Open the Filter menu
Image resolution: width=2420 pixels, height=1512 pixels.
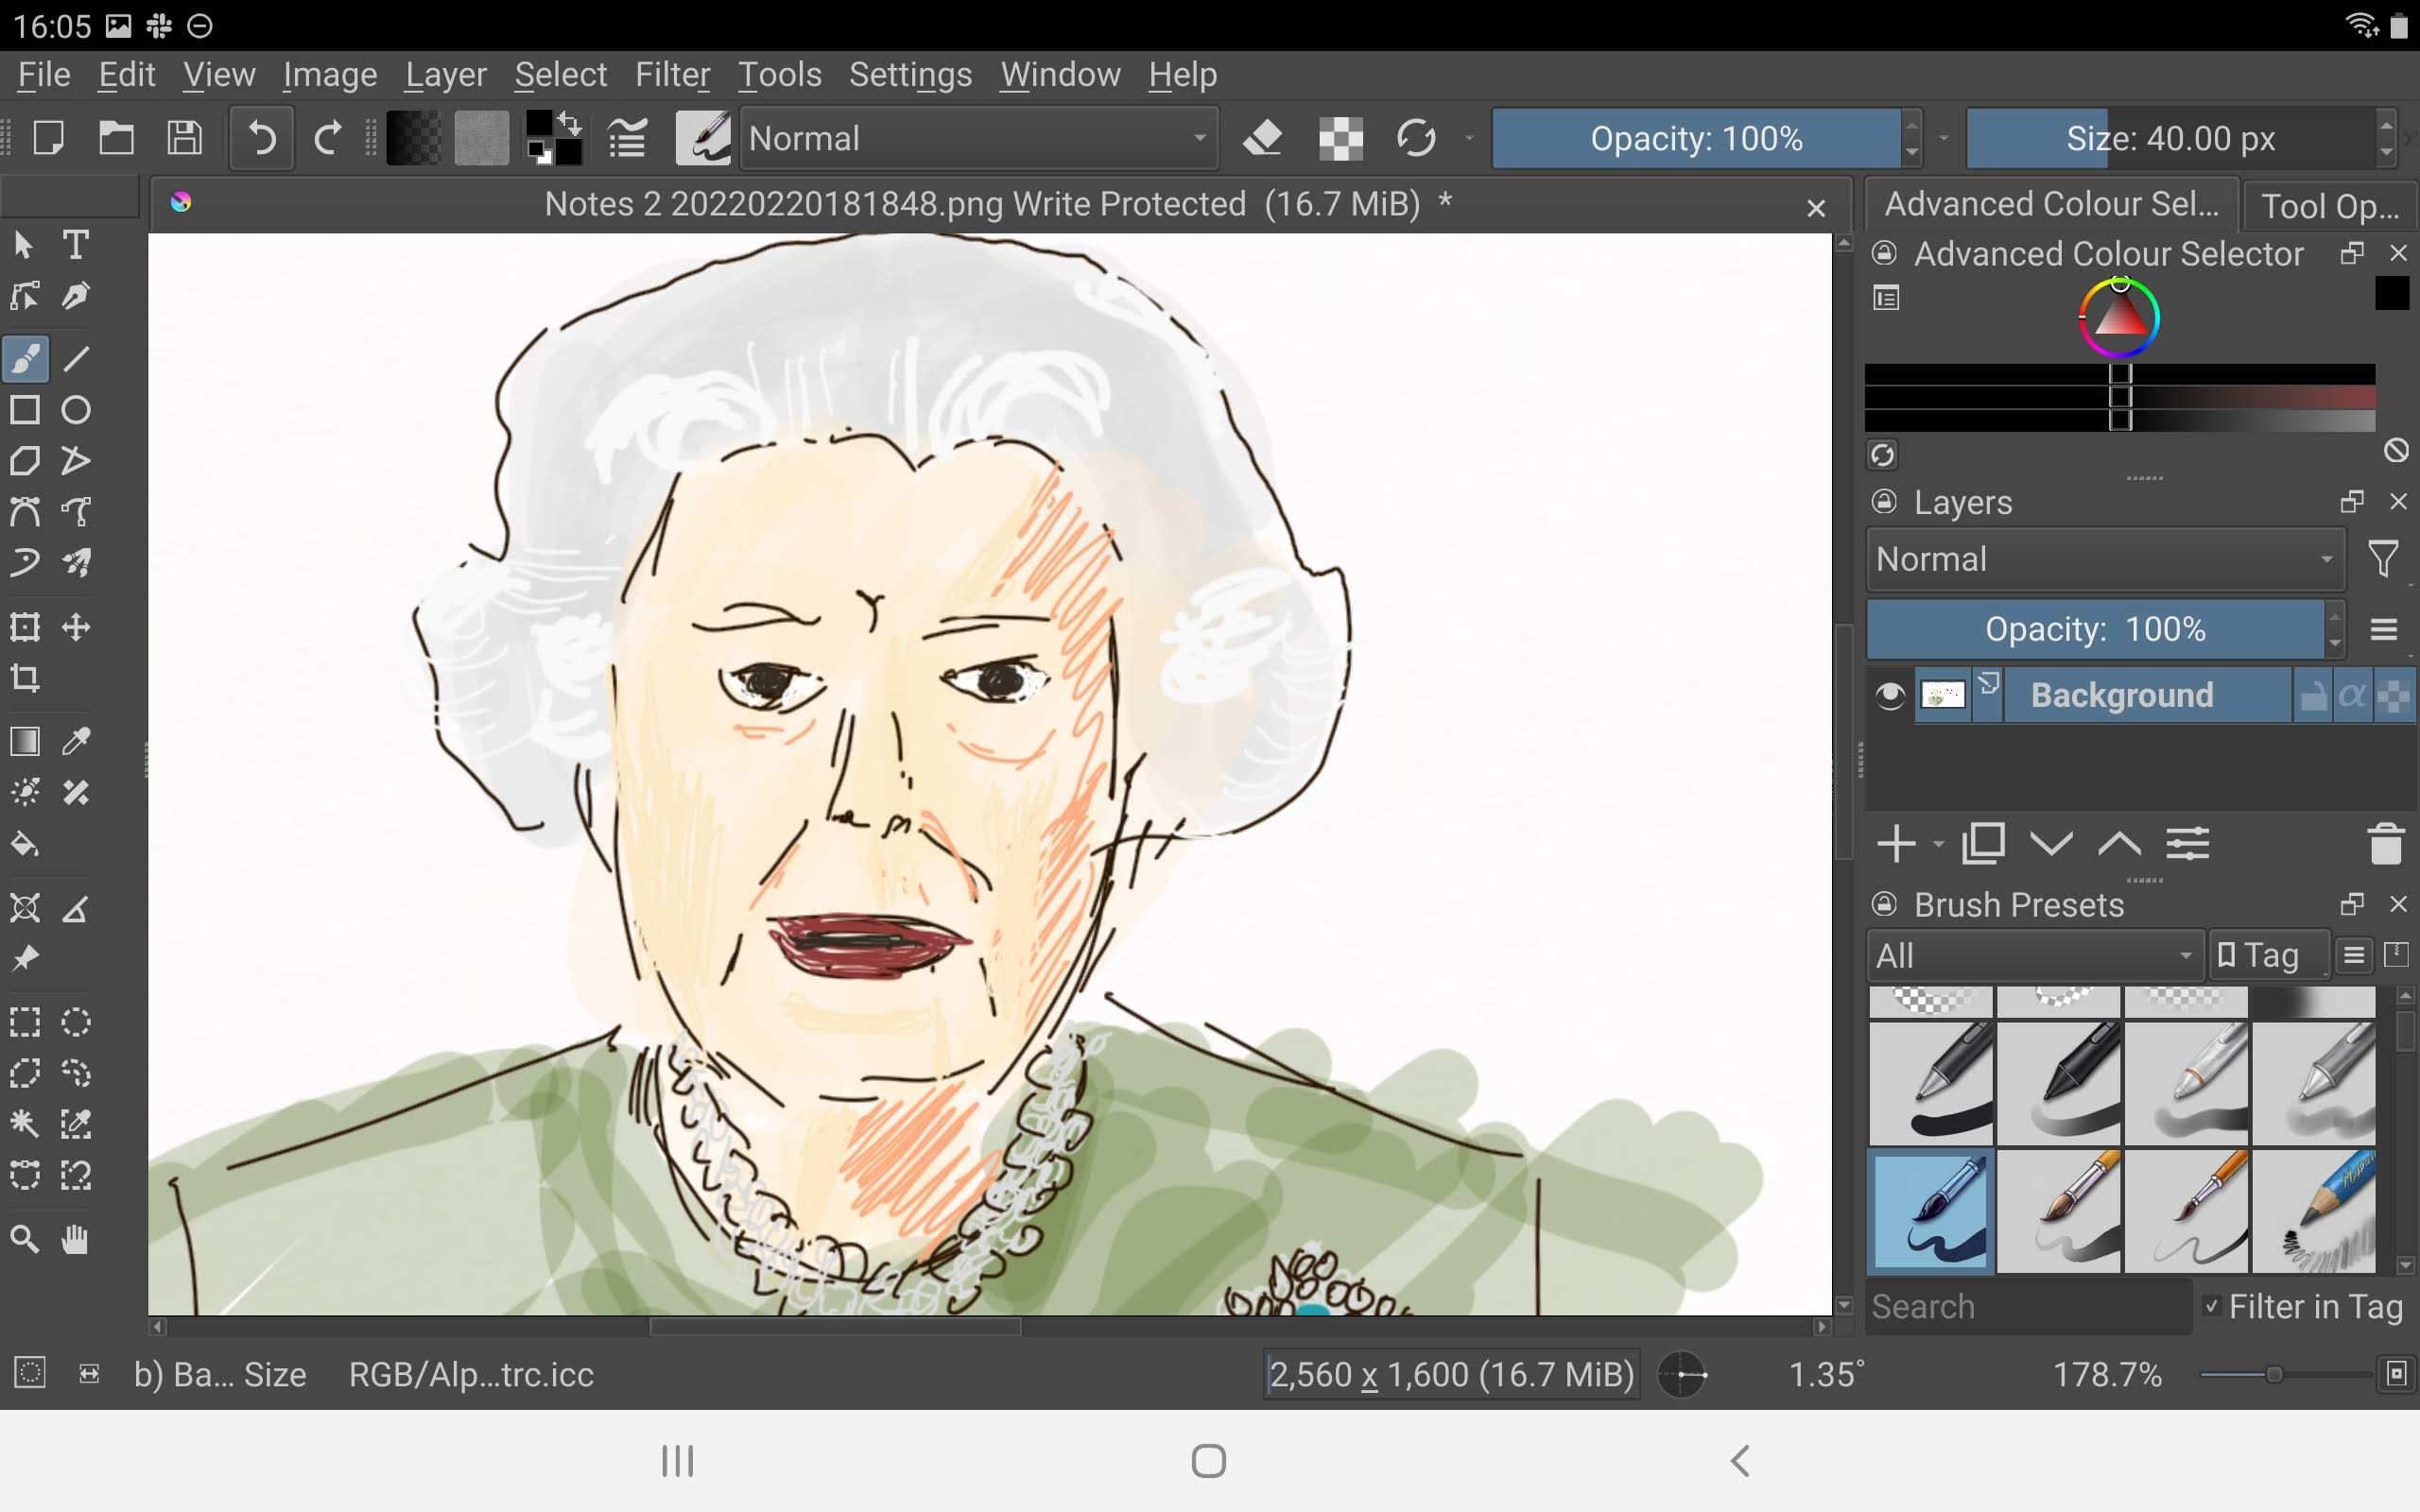(x=669, y=73)
